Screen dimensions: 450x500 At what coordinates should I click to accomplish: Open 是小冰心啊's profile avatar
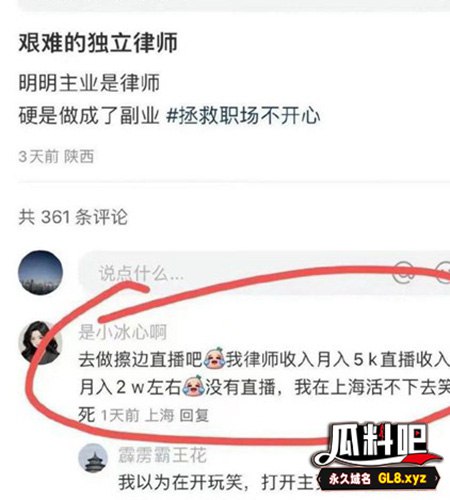tap(40, 342)
